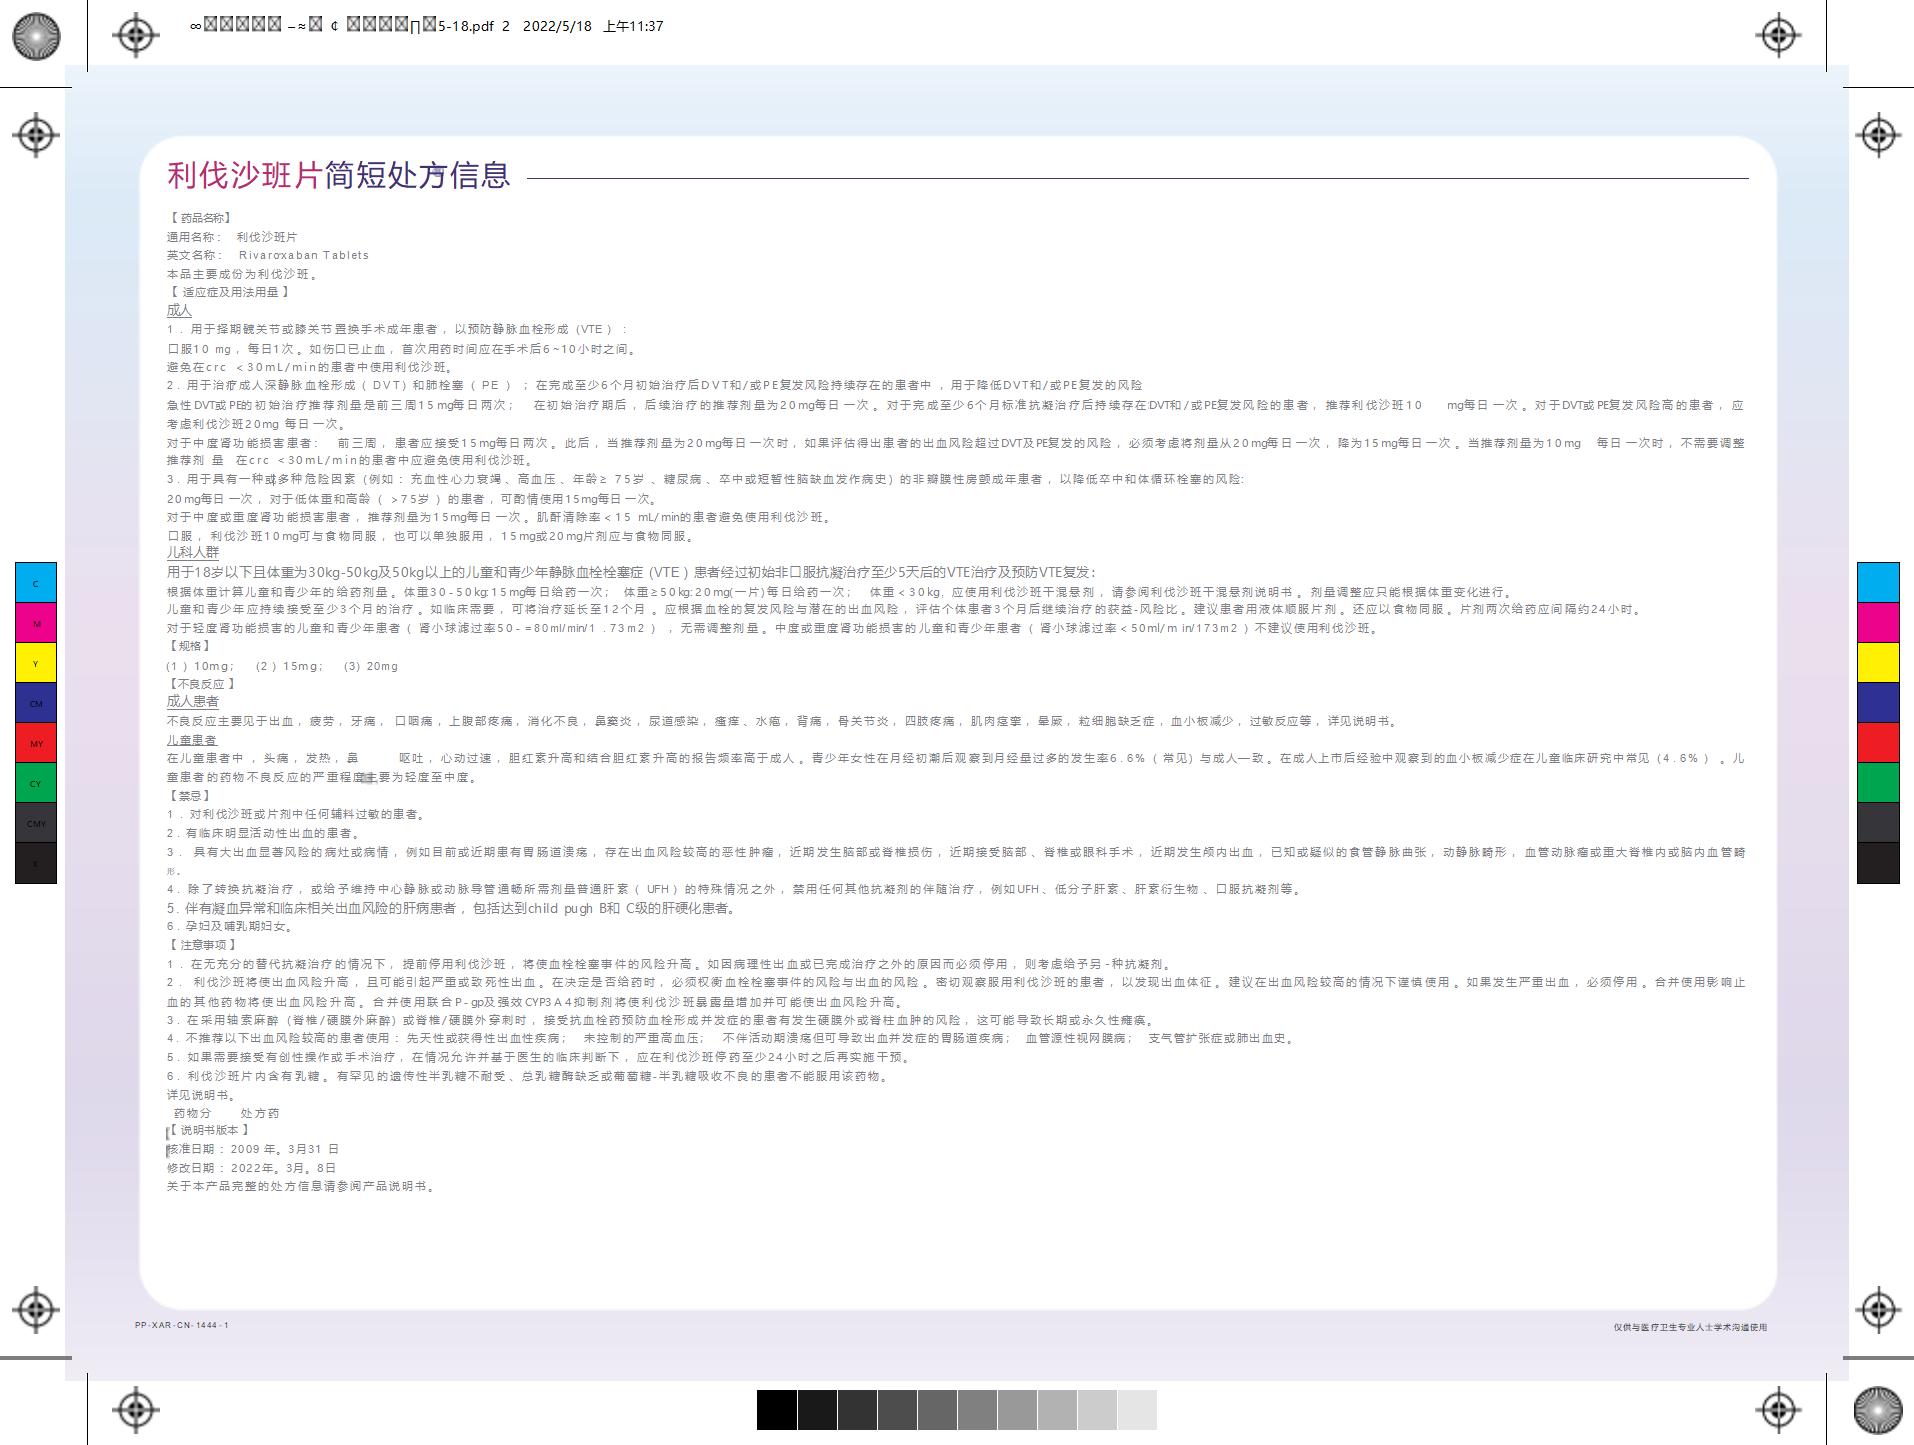
Task: Click the magenta swatch labeled M
Action: pos(36,623)
